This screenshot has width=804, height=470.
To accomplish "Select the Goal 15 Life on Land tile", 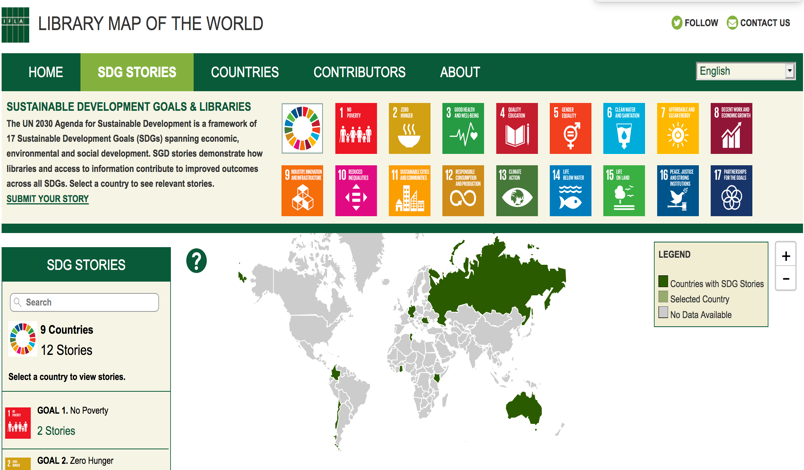I will tap(624, 190).
